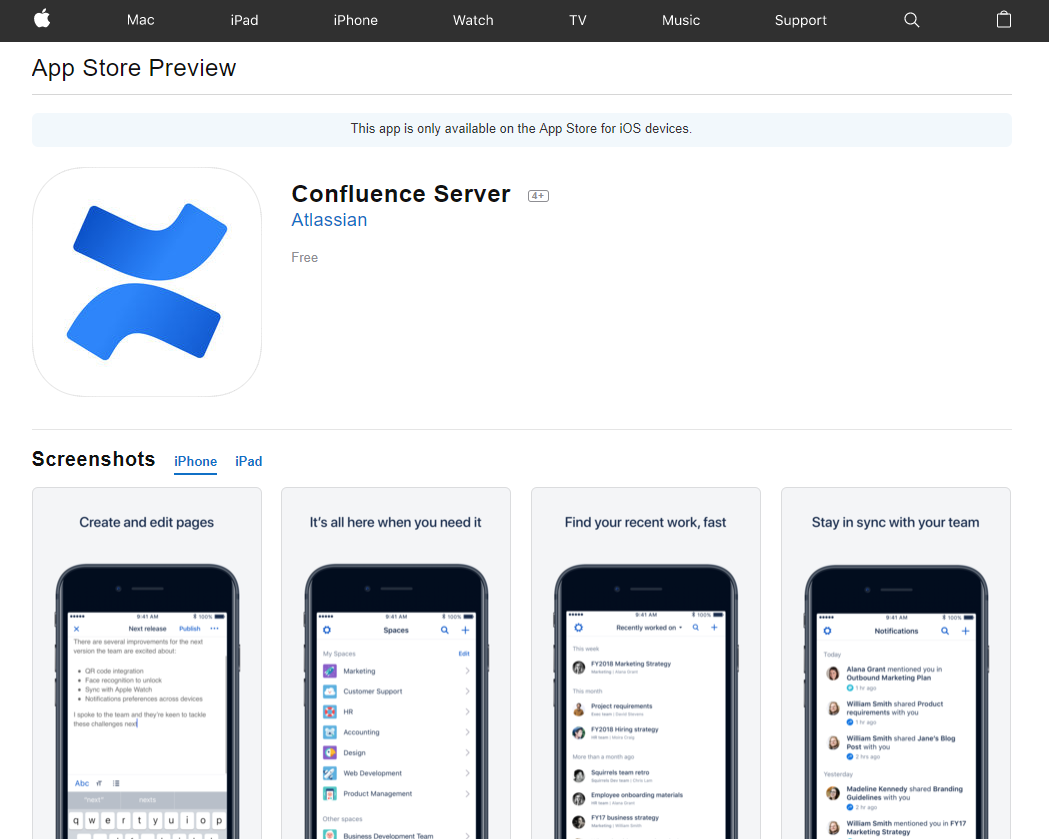
Task: View 'Stay in sync with your team' screenshot
Action: (x=896, y=663)
